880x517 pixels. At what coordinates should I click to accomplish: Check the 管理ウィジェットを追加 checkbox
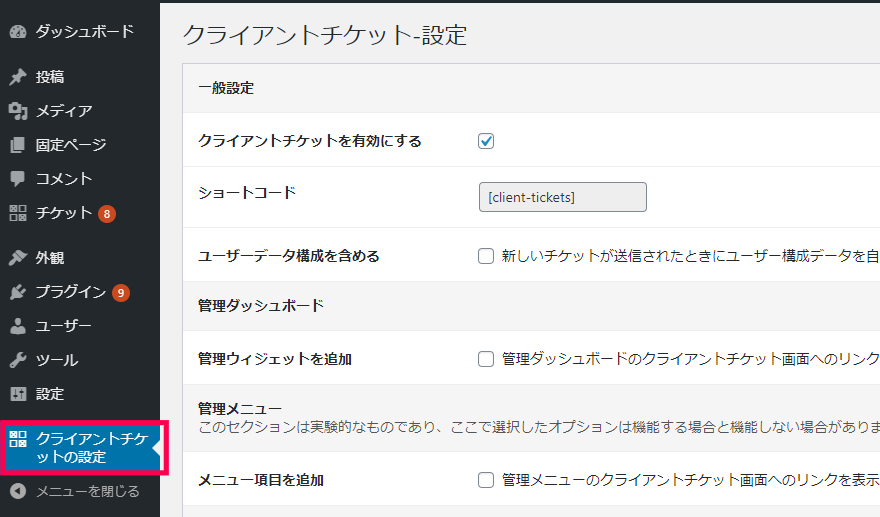(486, 359)
